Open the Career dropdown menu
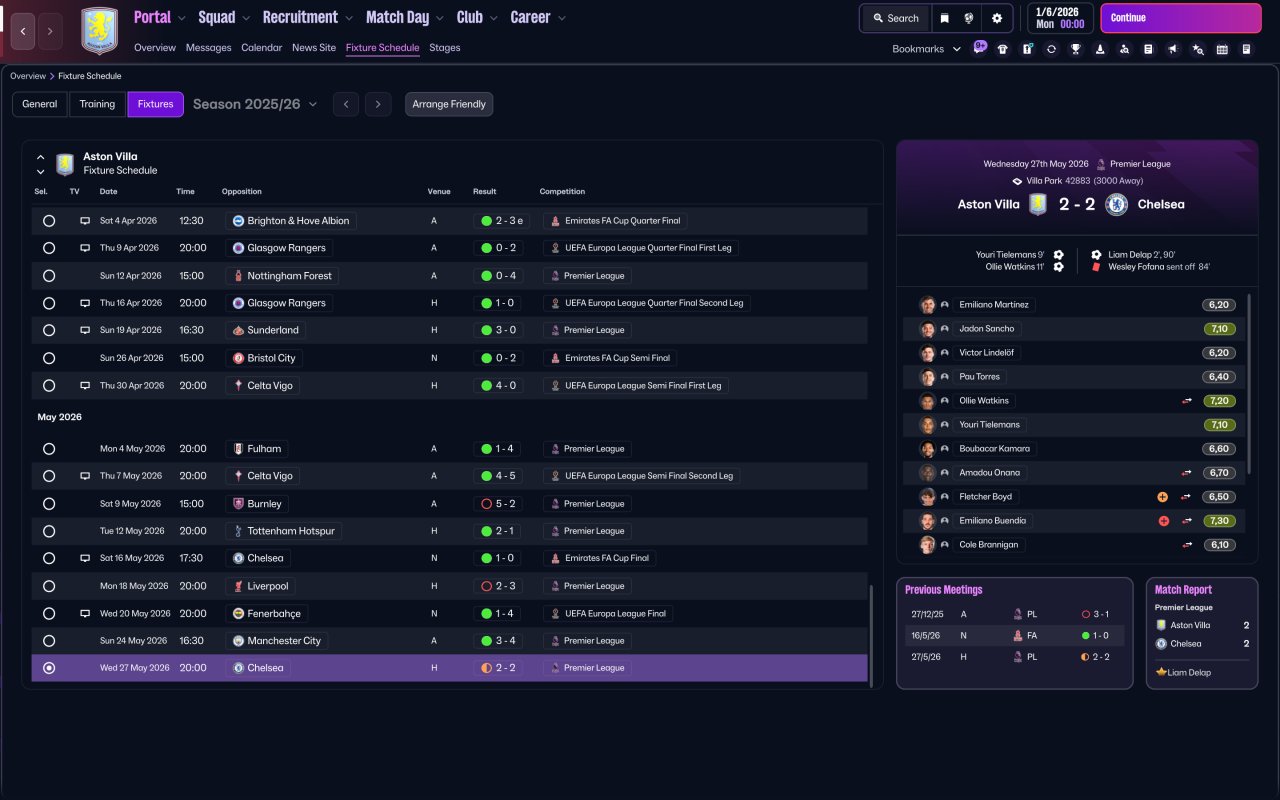The height and width of the screenshot is (800, 1280). coord(538,18)
